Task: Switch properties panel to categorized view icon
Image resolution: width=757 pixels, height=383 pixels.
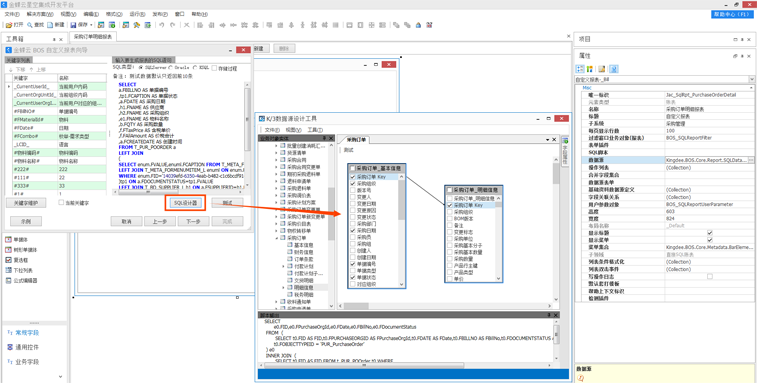Action: [x=580, y=69]
